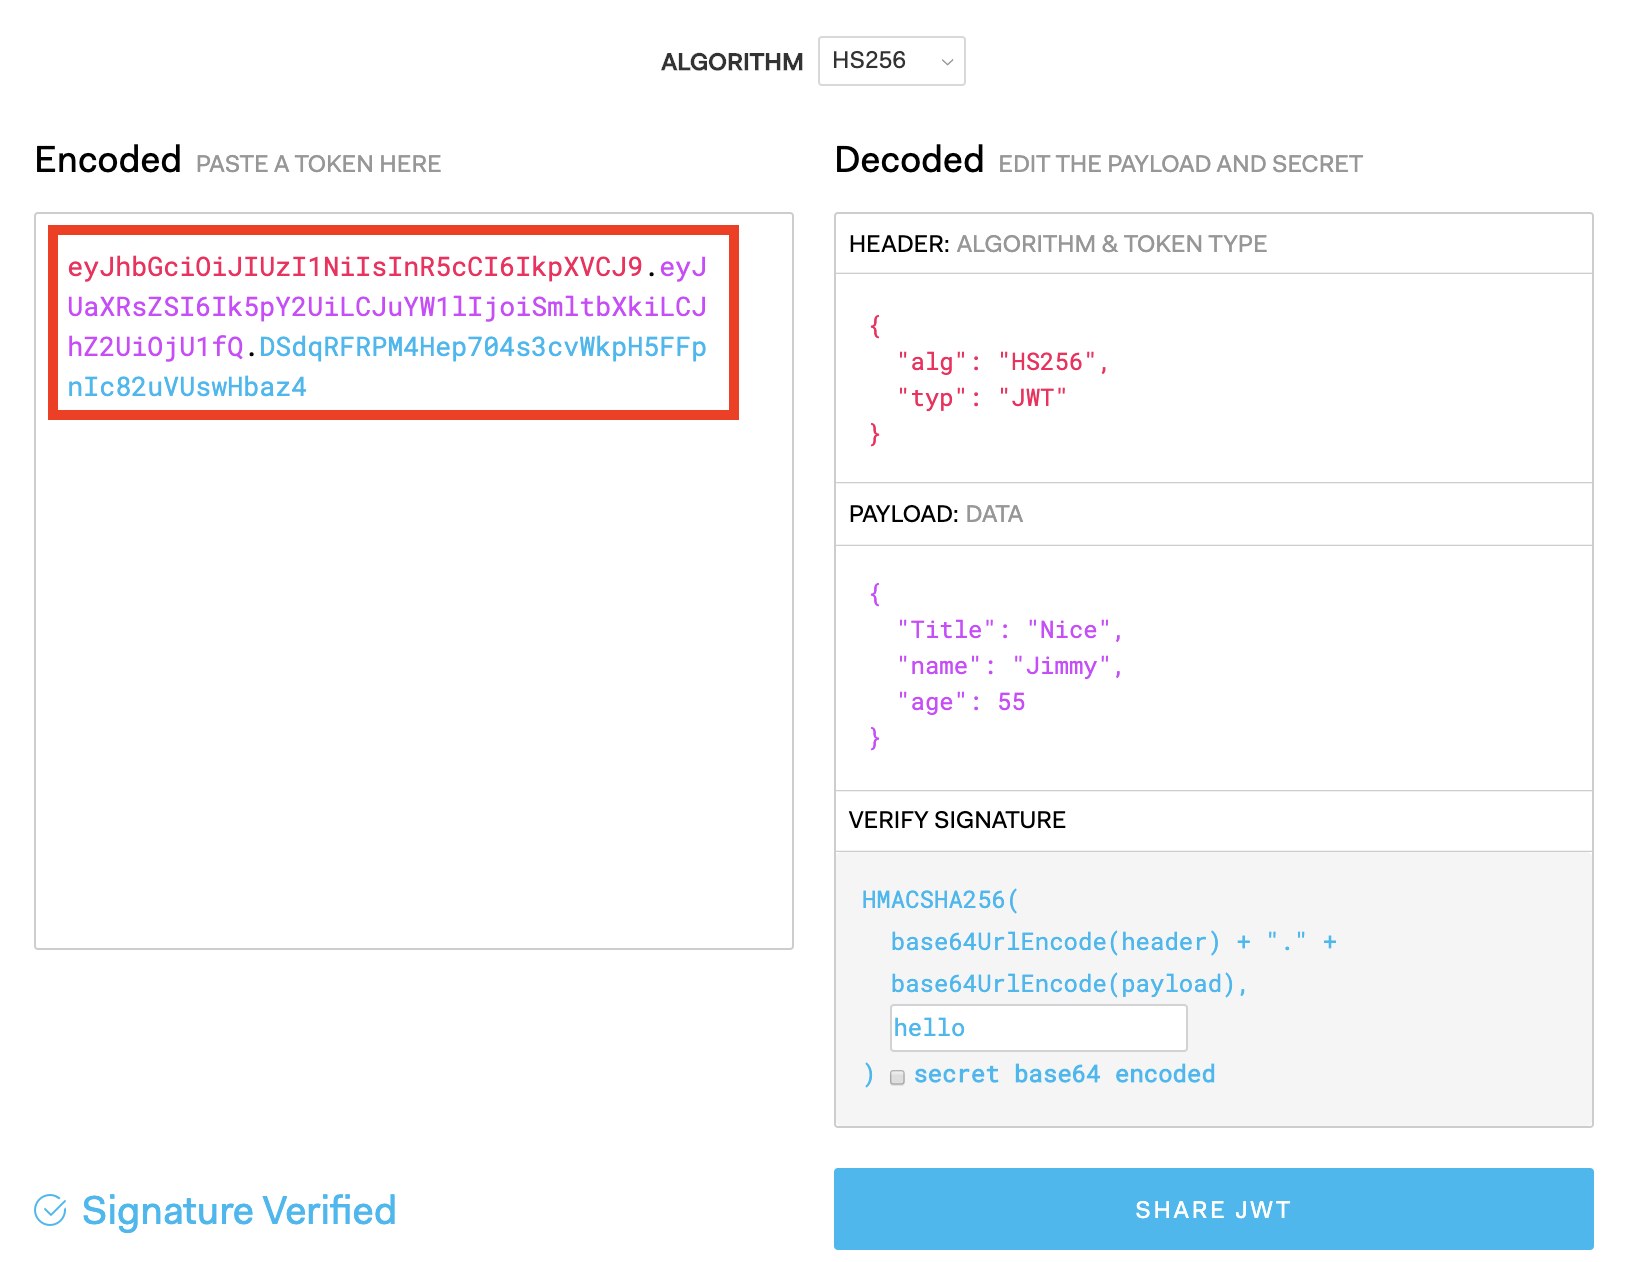Screen dimensions: 1628x1262
Task: Click the VERIFY SIGNATURE section heading
Action: pyautogui.click(x=957, y=820)
